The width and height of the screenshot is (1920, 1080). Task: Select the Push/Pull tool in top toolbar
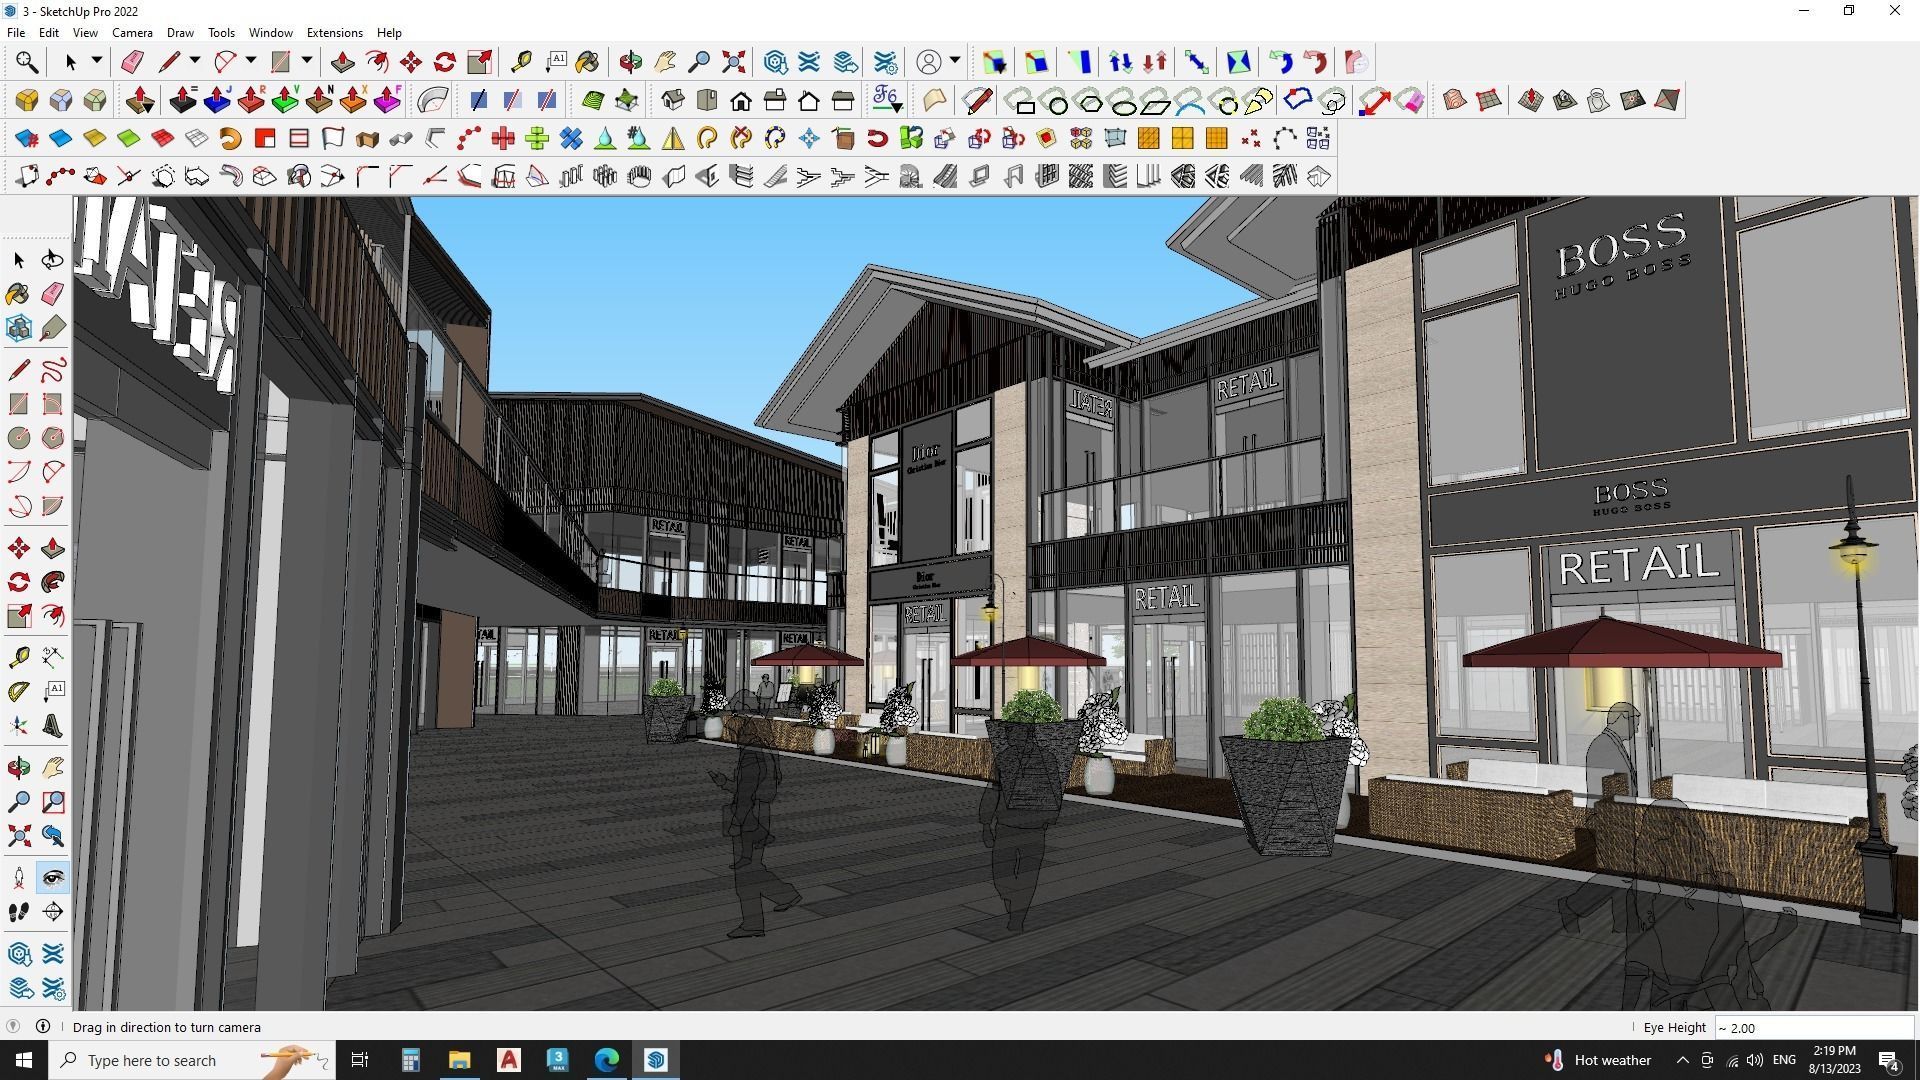[342, 62]
